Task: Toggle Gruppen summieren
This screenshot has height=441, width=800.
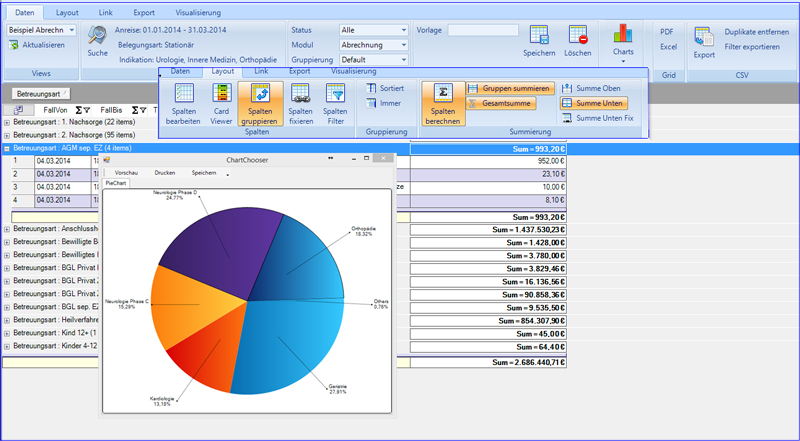Action: [510, 88]
